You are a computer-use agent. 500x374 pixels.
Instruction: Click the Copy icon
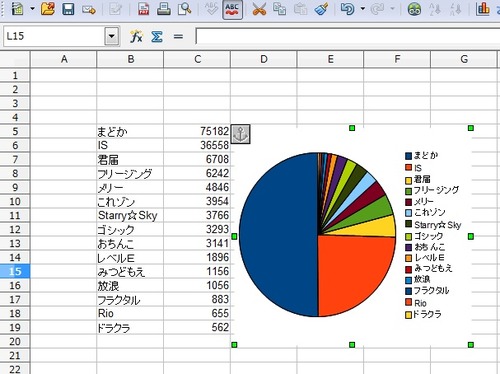click(279, 9)
